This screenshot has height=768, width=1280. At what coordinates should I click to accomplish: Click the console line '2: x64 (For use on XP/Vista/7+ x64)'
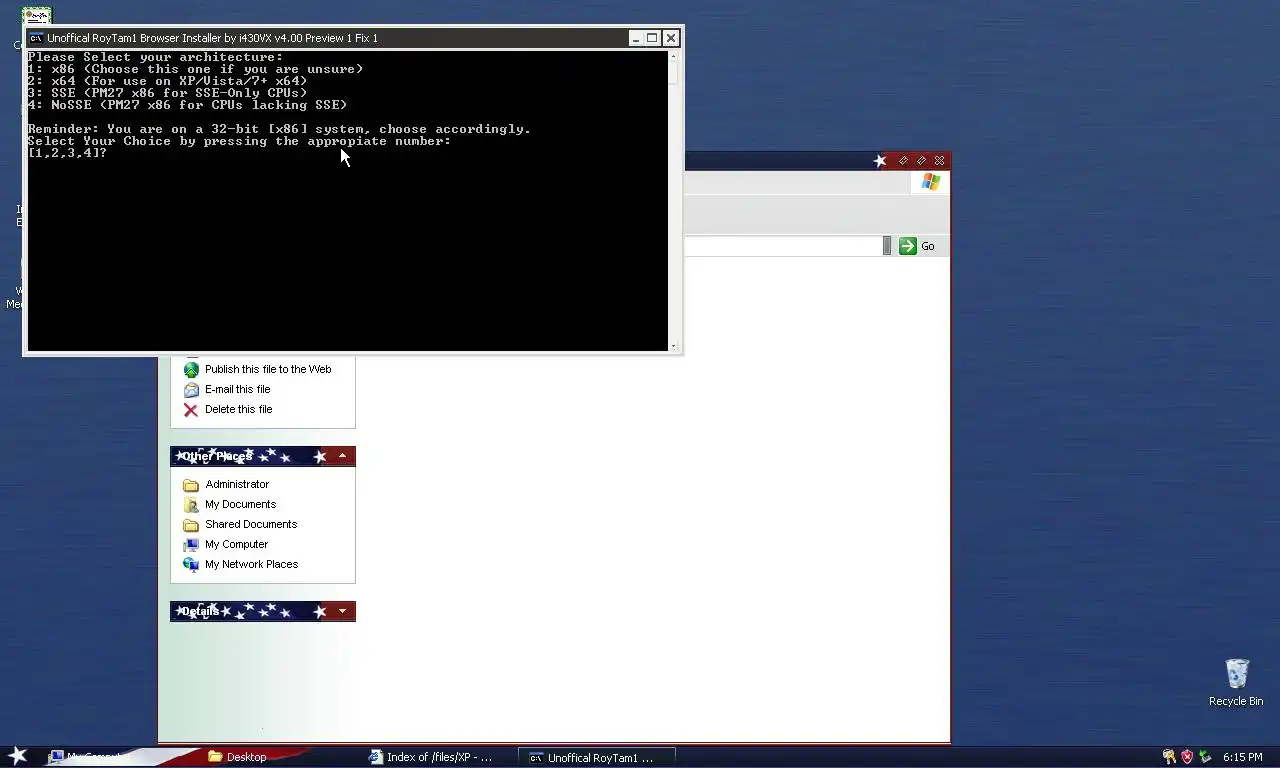pyautogui.click(x=167, y=81)
